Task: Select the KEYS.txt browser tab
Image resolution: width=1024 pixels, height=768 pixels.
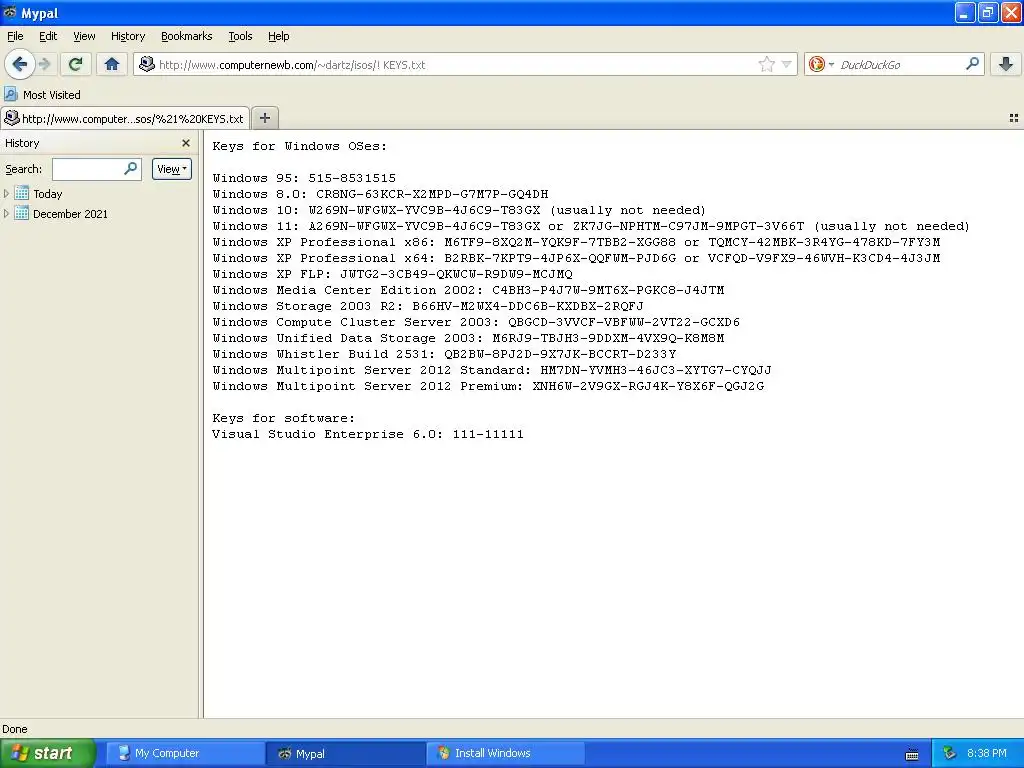Action: coord(125,118)
